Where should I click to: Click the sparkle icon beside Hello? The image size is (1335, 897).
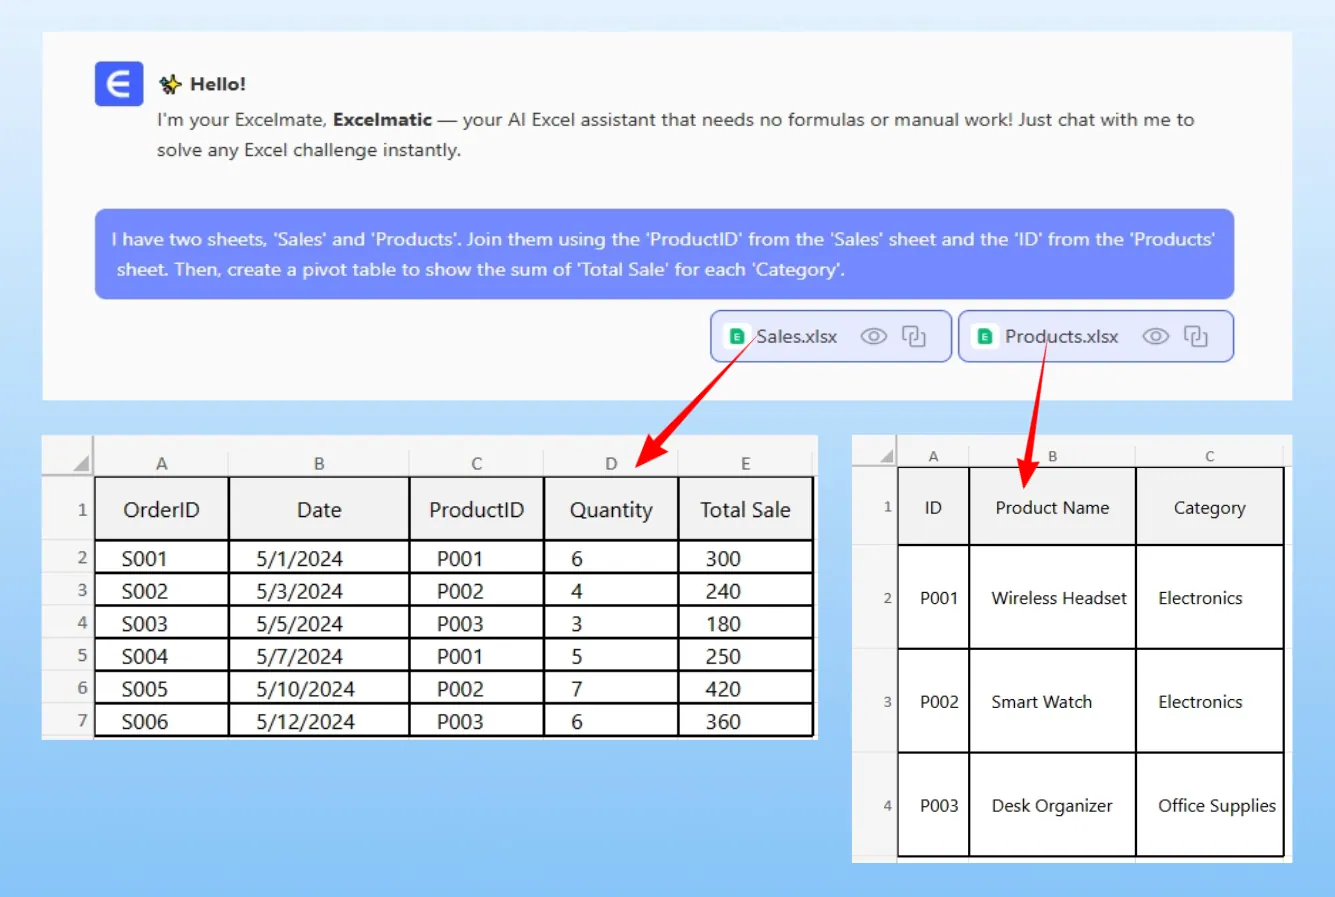pyautogui.click(x=170, y=84)
